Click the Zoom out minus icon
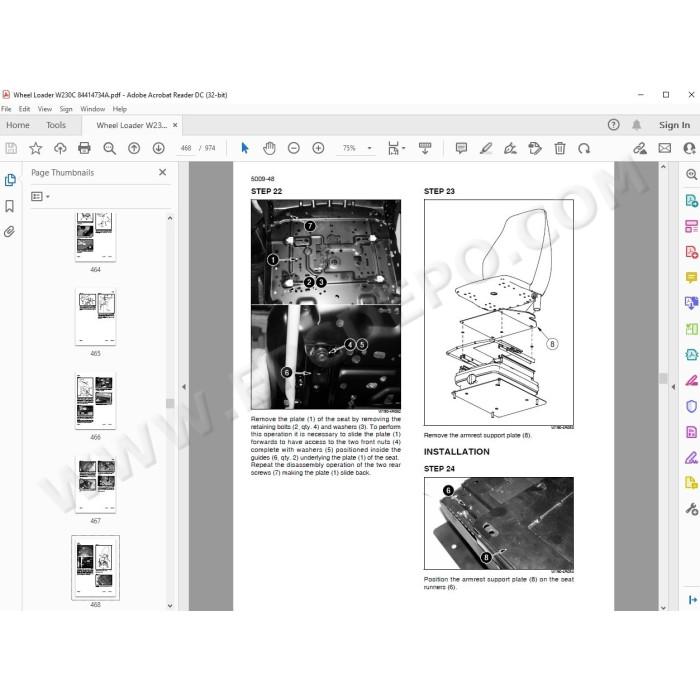The width and height of the screenshot is (700, 700). click(294, 148)
